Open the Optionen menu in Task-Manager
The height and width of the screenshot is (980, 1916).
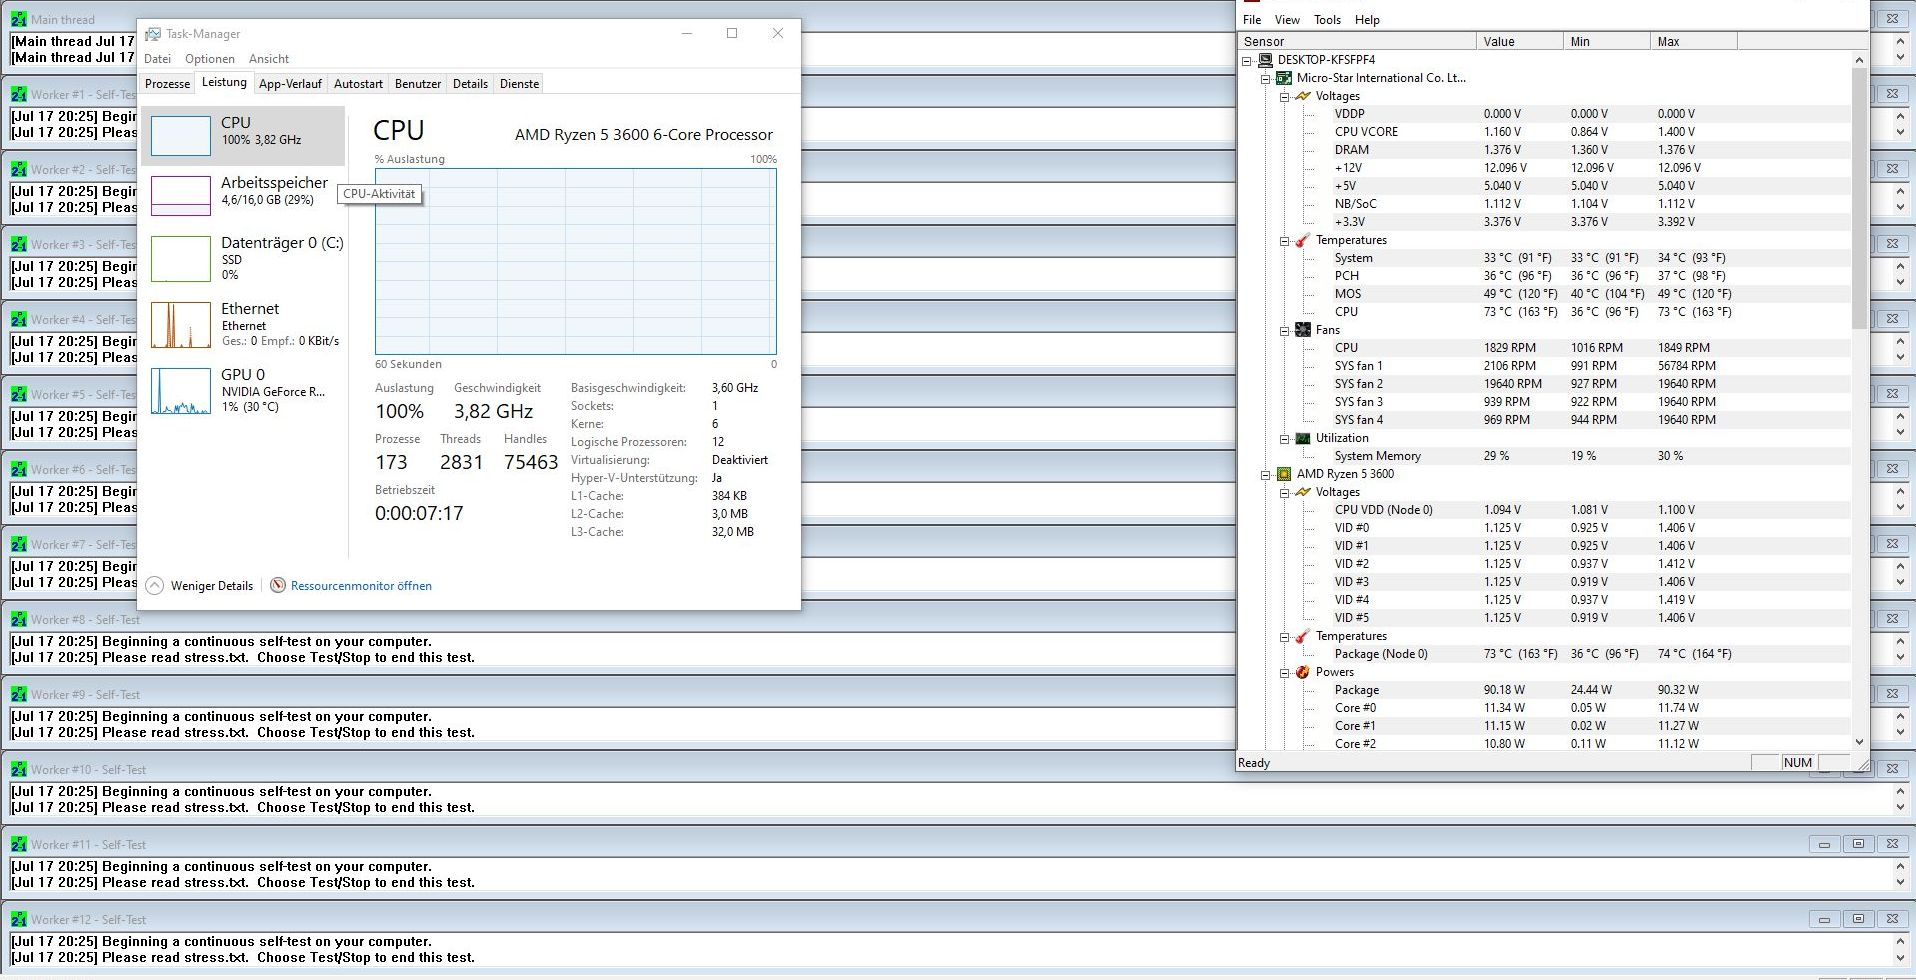pyautogui.click(x=210, y=59)
